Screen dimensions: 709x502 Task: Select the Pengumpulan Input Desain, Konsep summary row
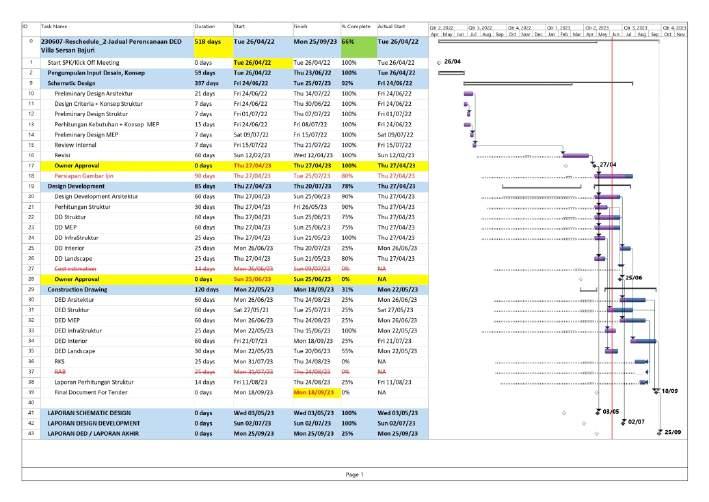[225, 73]
